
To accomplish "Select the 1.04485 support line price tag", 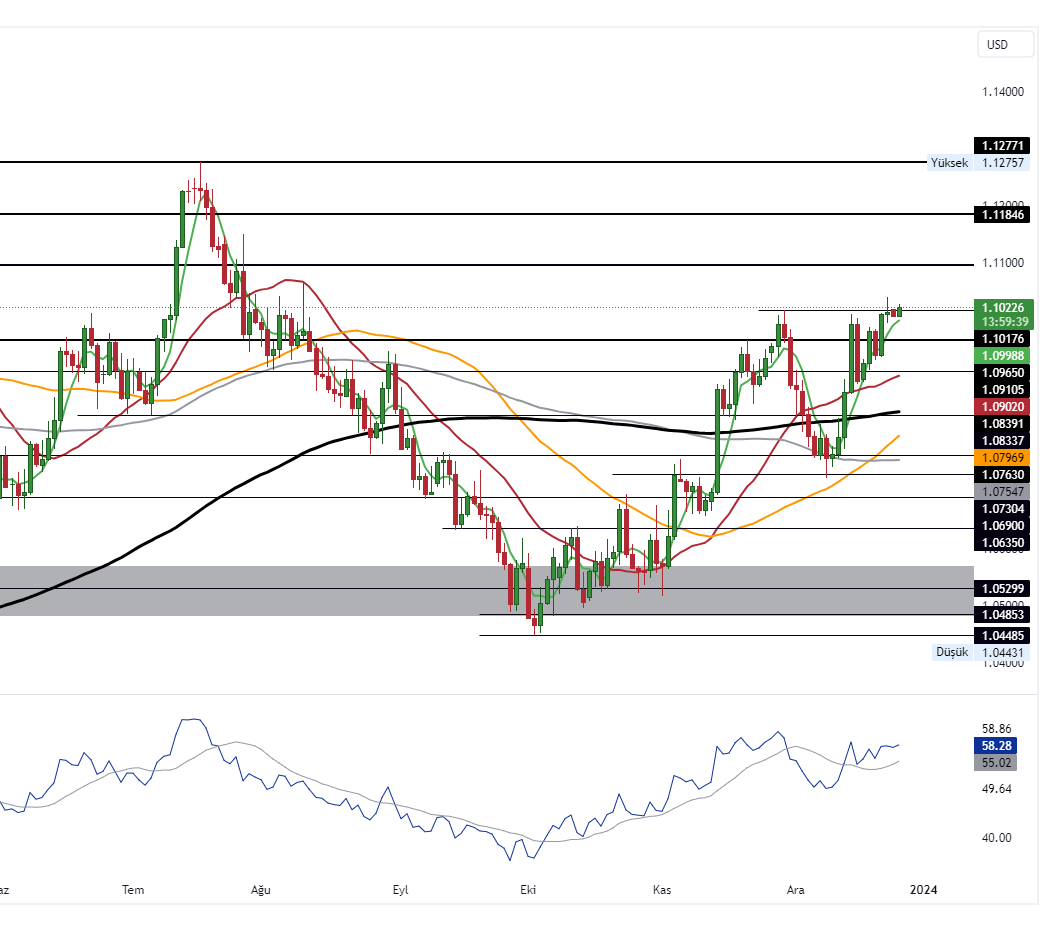I will pos(1004,635).
